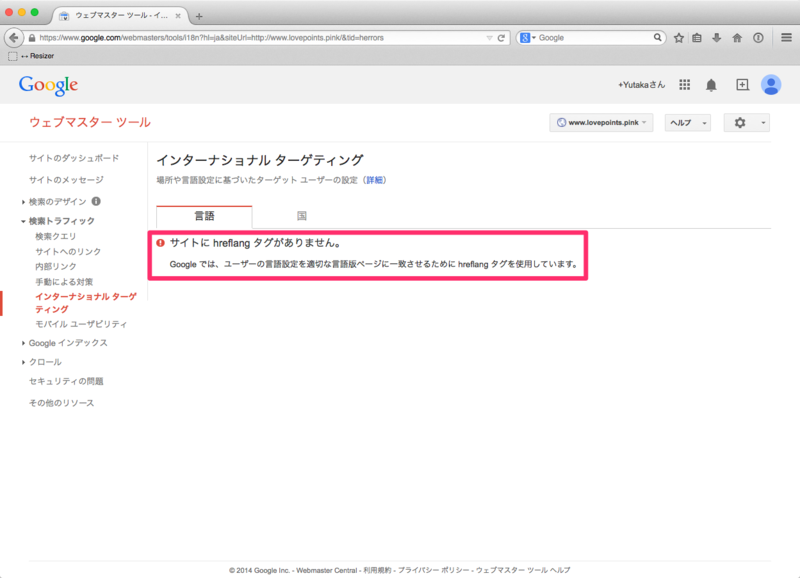Click the browser back arrow button

(14, 38)
